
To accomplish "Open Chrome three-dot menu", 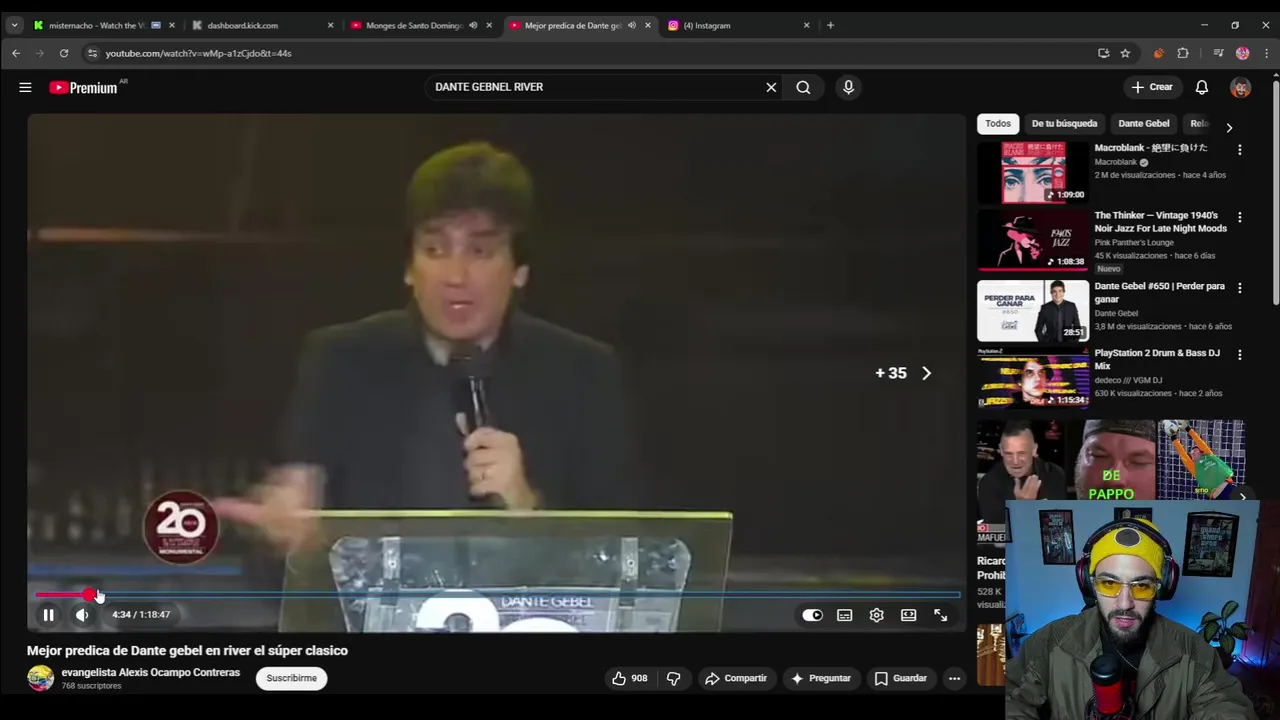I will coord(1267,53).
